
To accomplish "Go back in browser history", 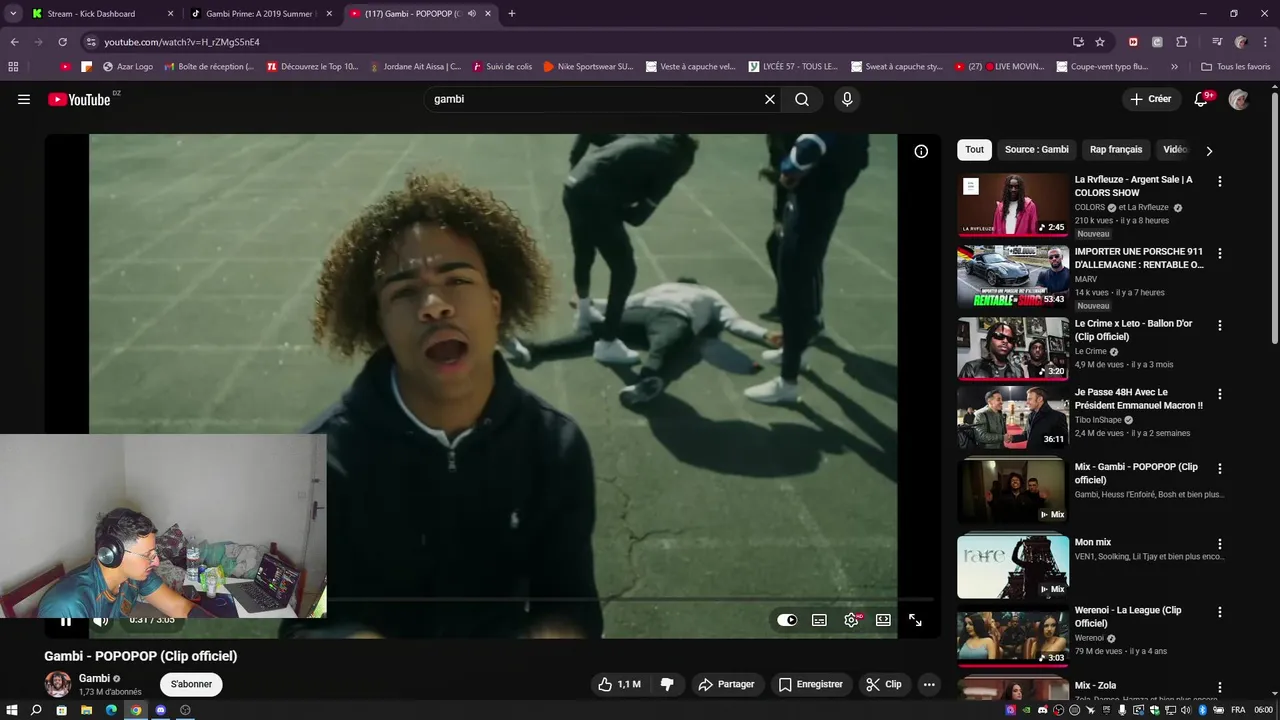I will click(x=14, y=42).
